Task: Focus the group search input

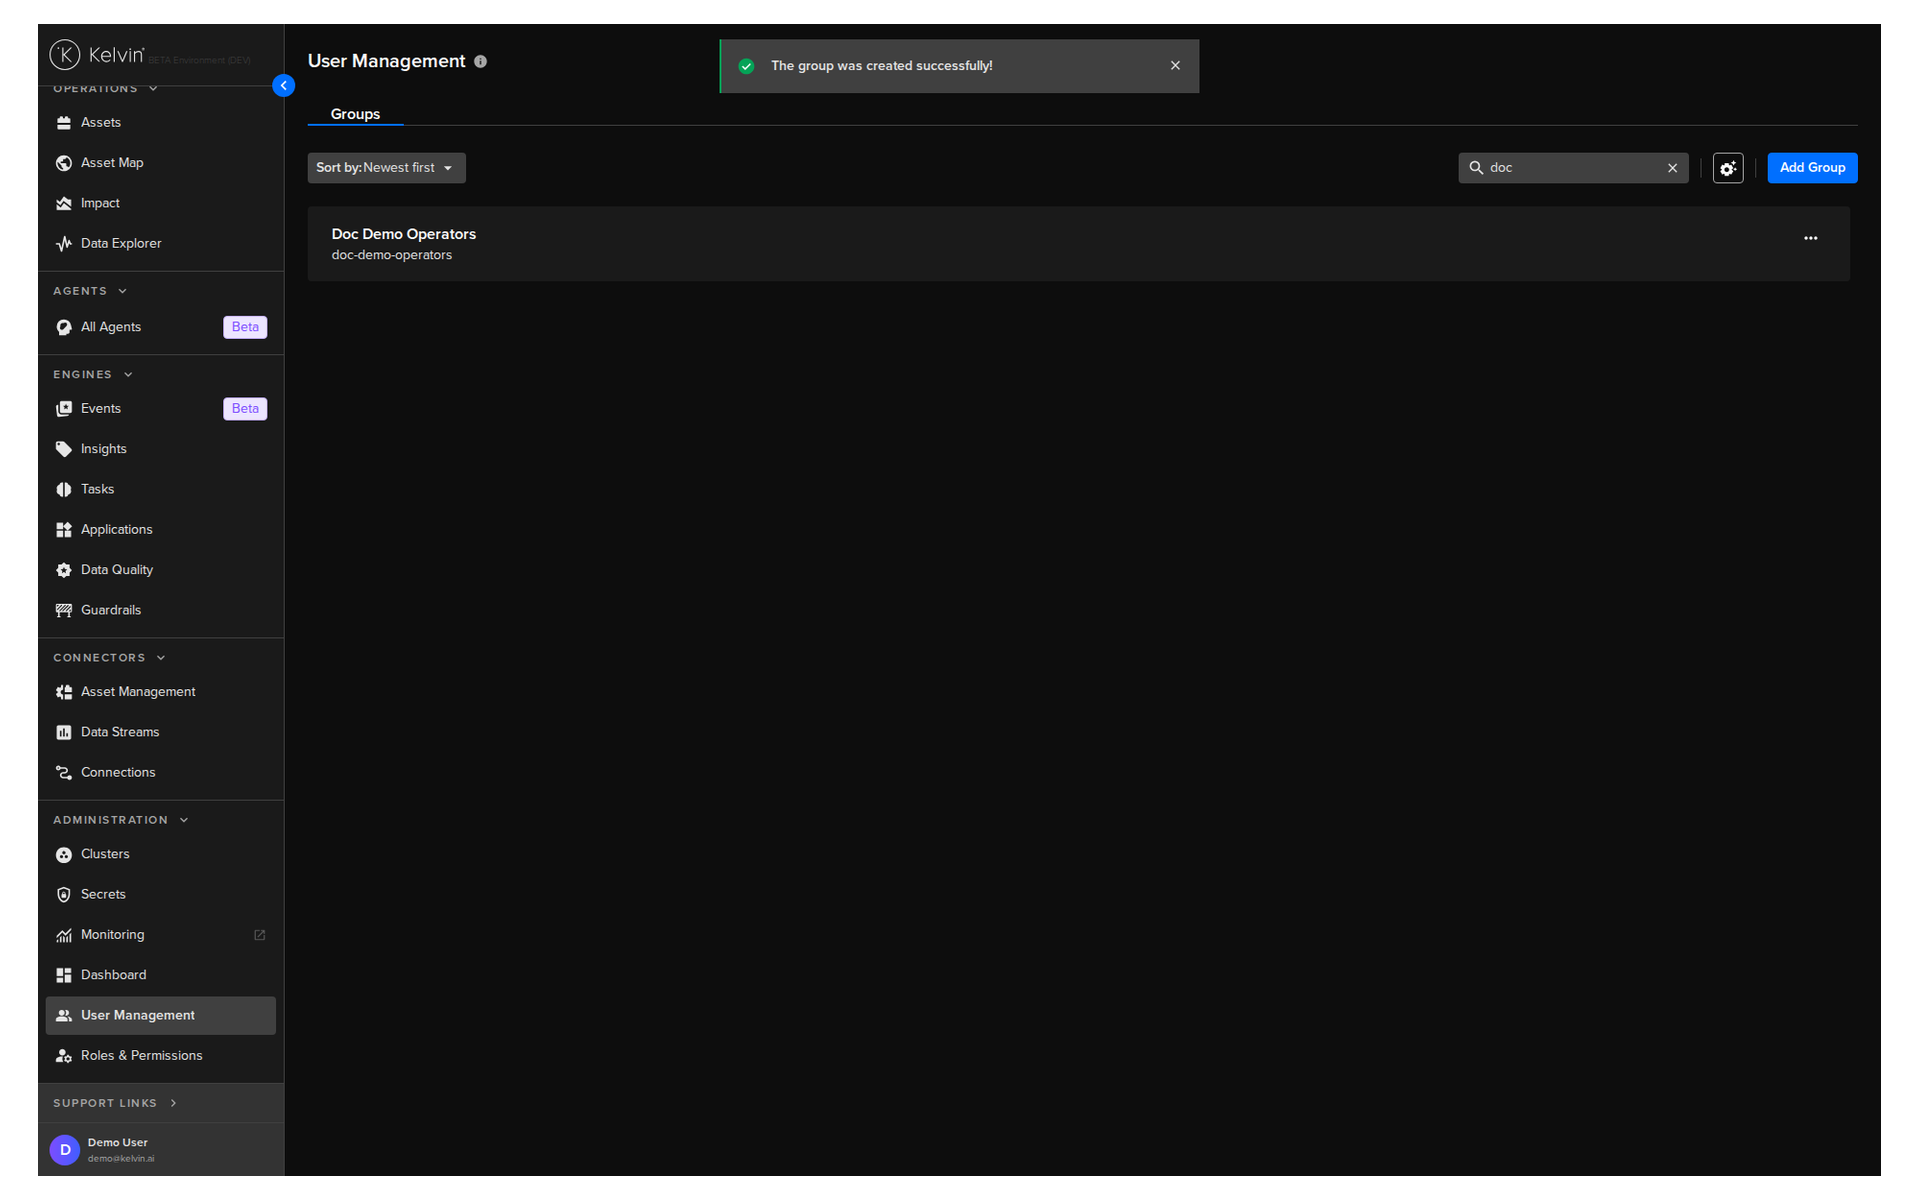Action: [x=1575, y=168]
